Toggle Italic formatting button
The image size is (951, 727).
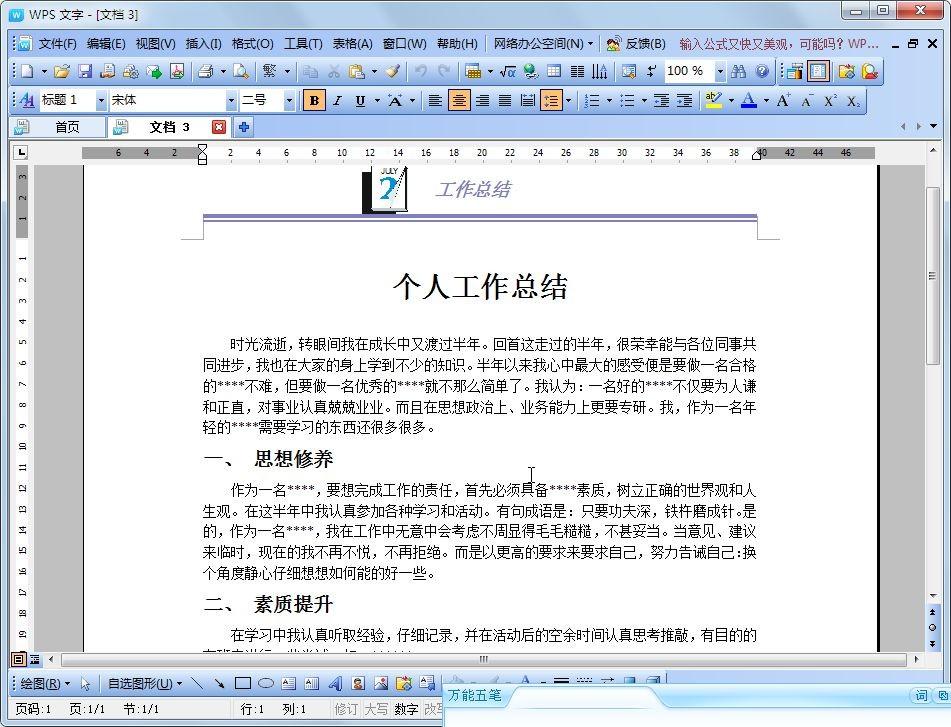click(x=337, y=101)
